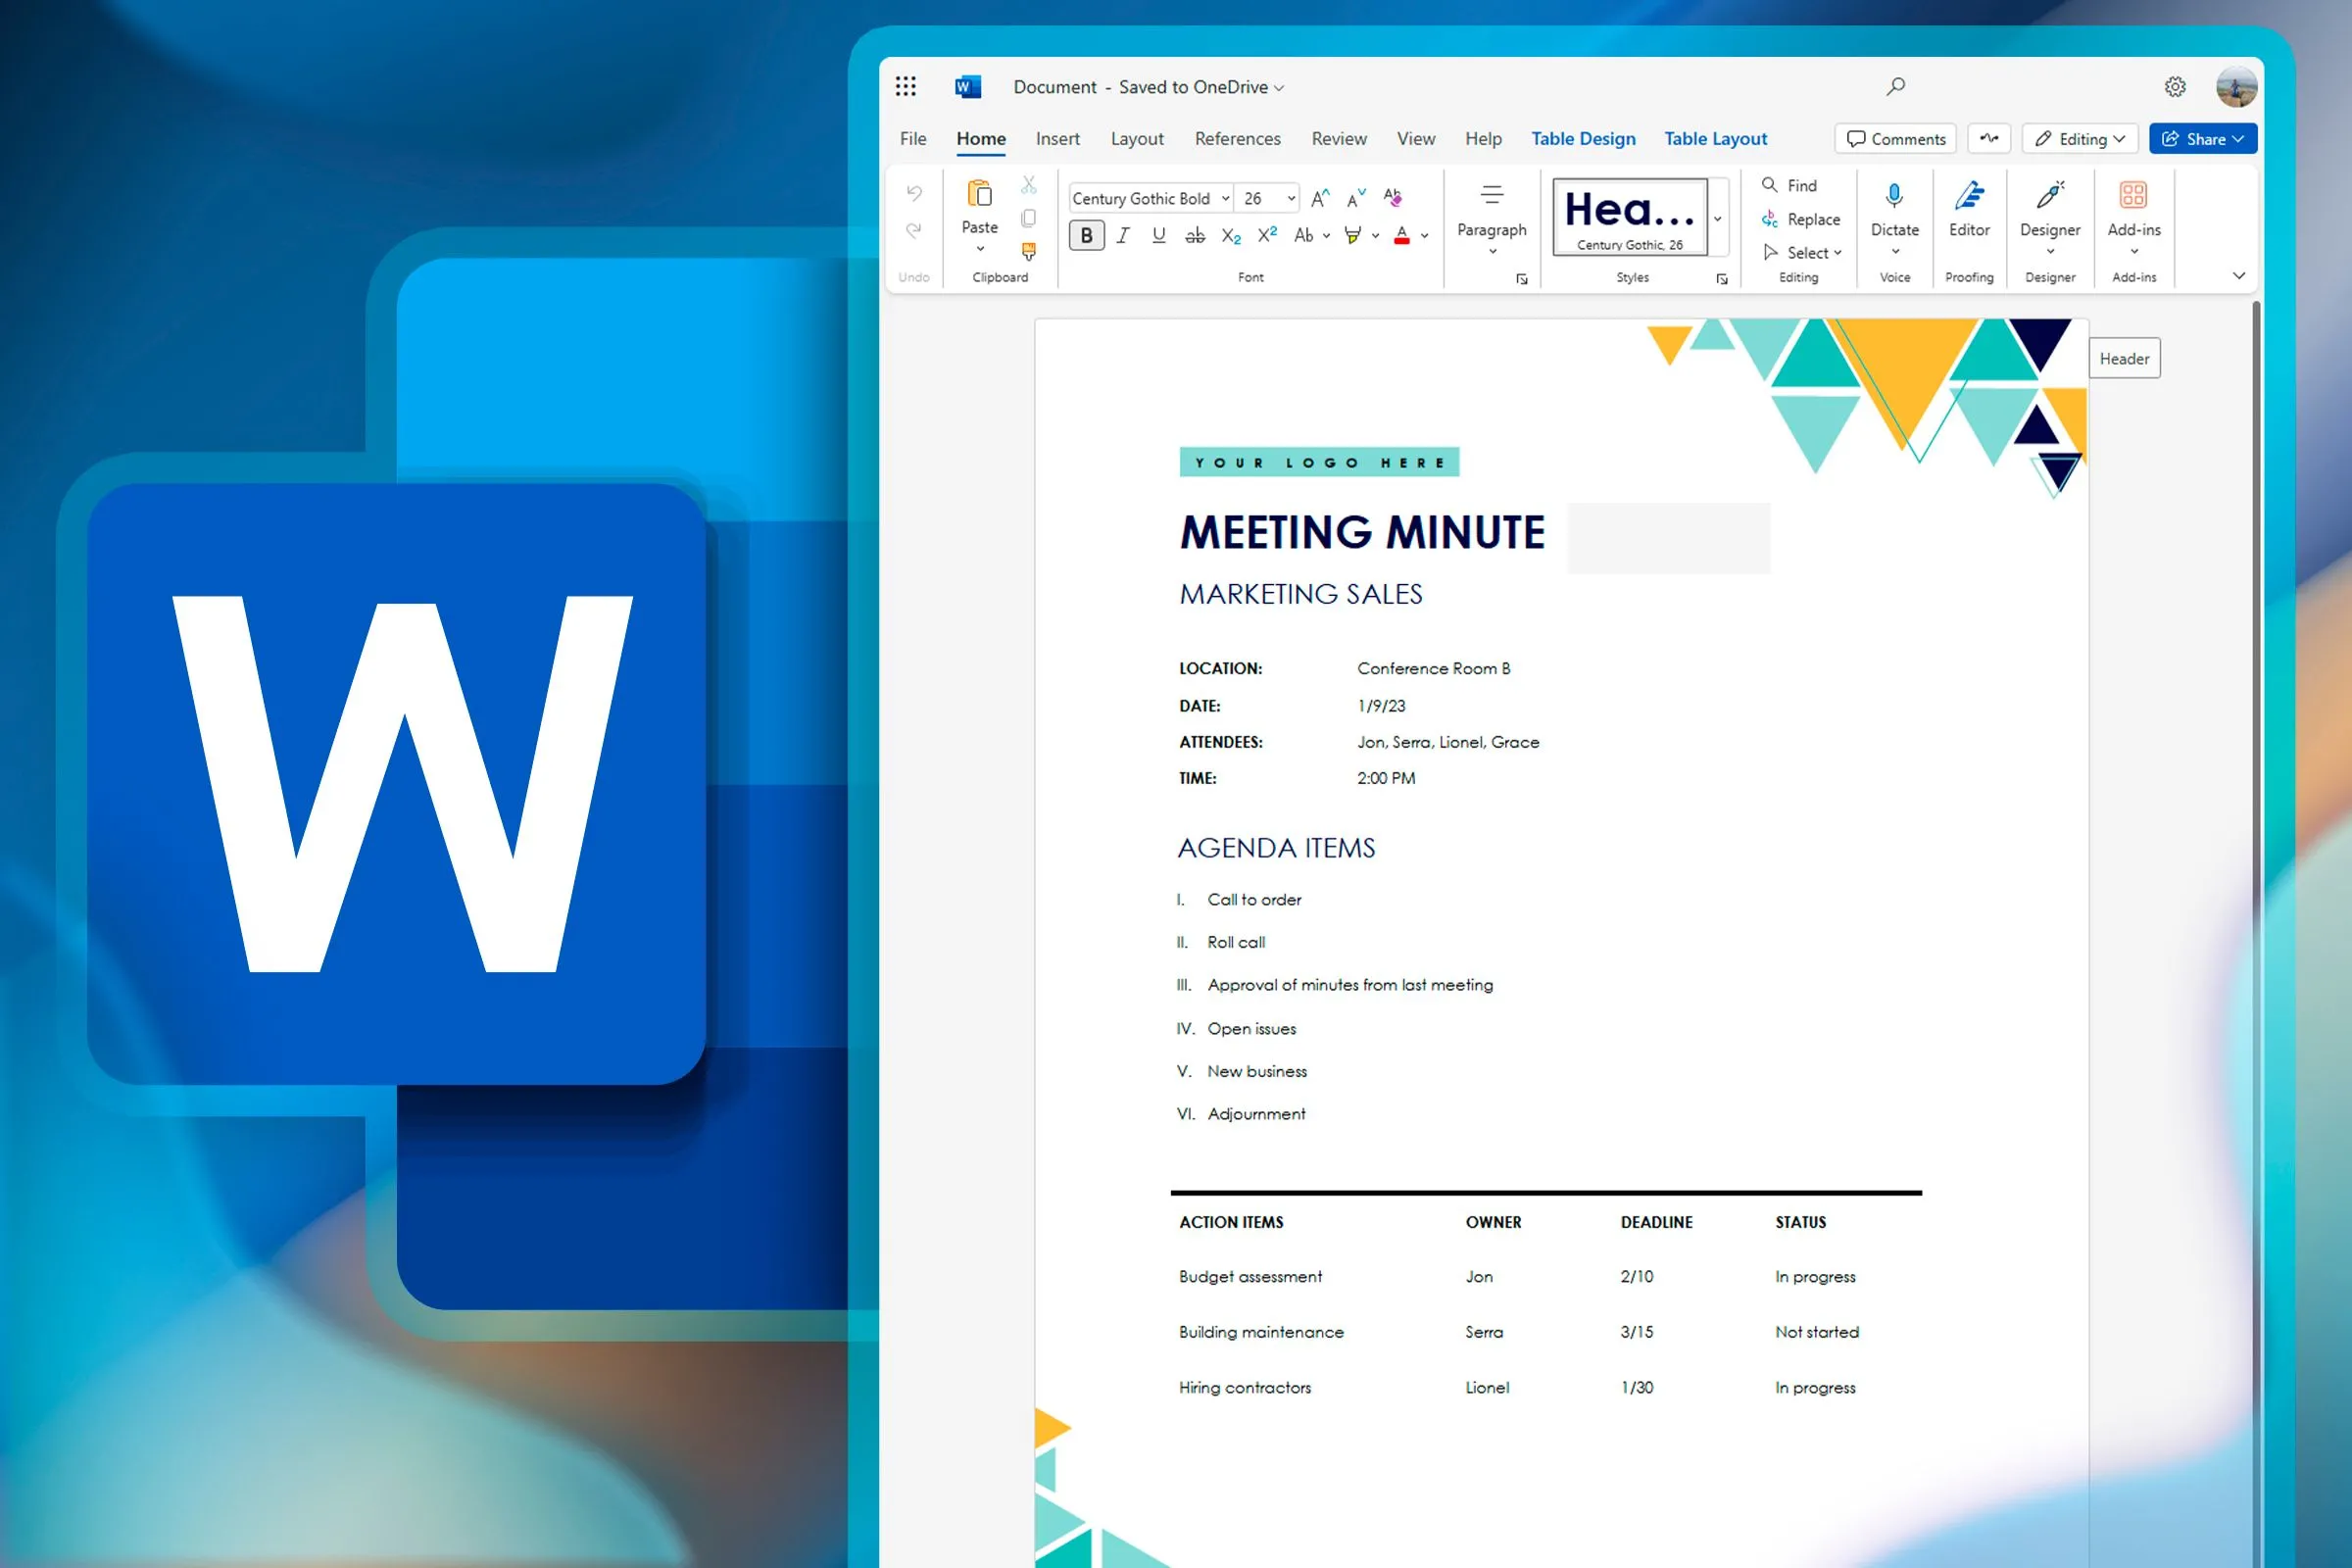
Task: Open the Comments panel
Action: click(1895, 138)
